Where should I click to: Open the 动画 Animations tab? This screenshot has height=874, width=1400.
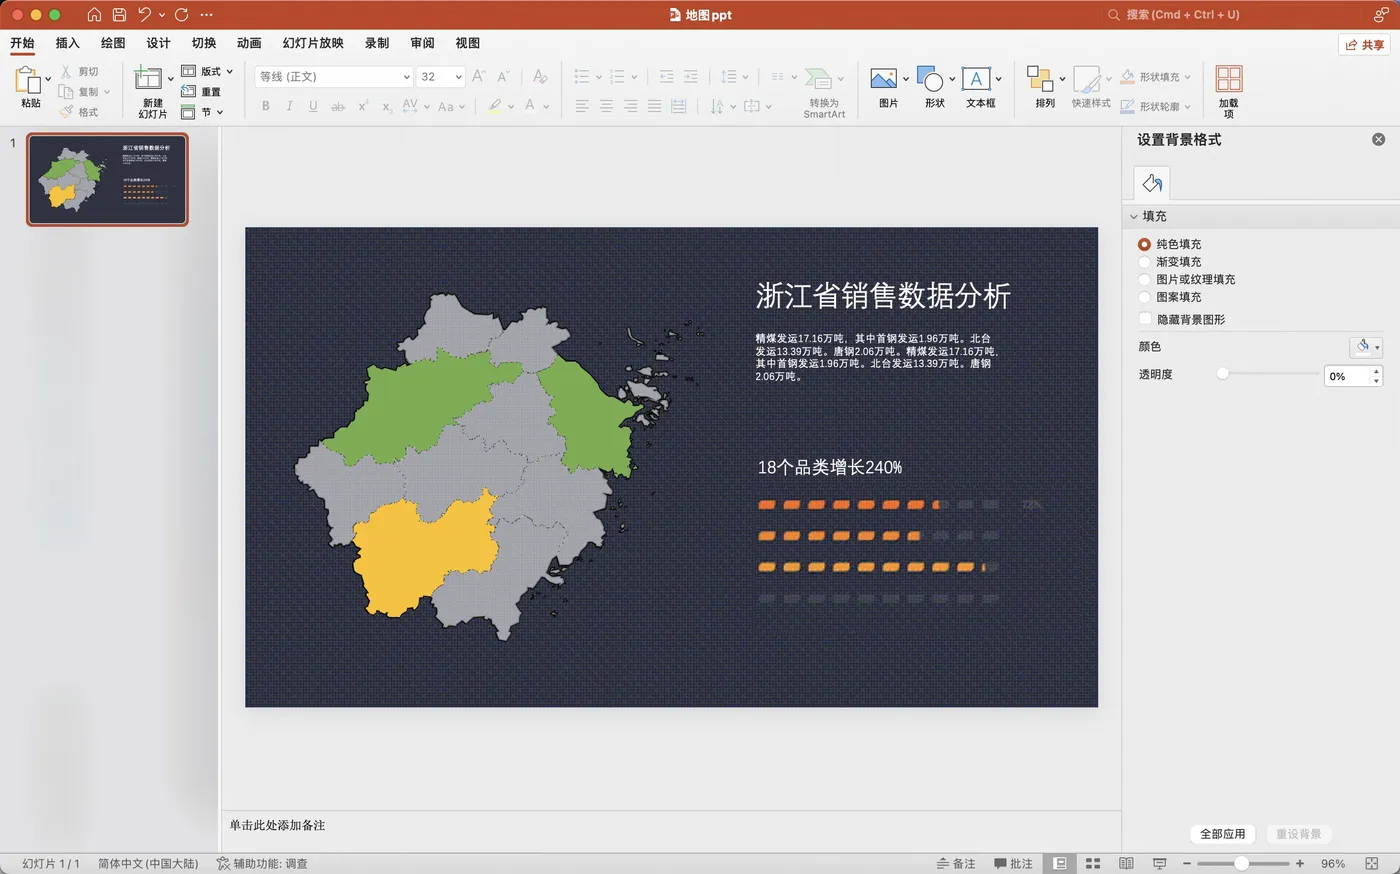[249, 43]
